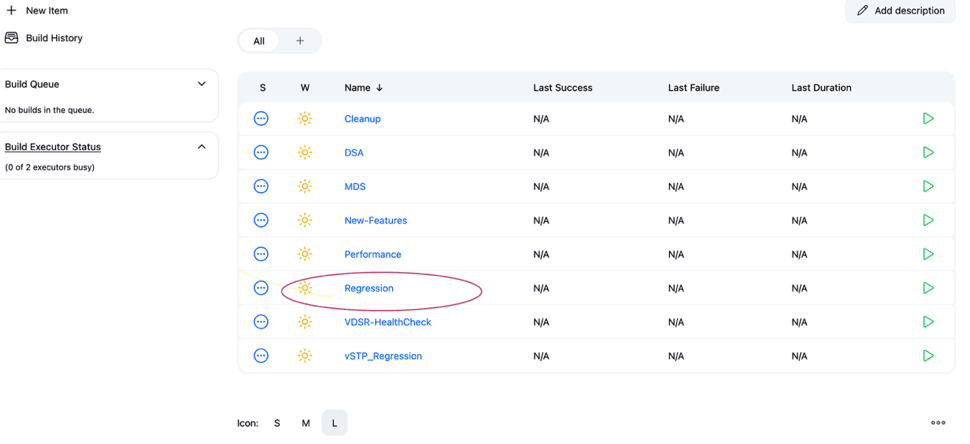Image resolution: width=970 pixels, height=444 pixels.
Task: Click status icon for DSA job
Action: 261,153
